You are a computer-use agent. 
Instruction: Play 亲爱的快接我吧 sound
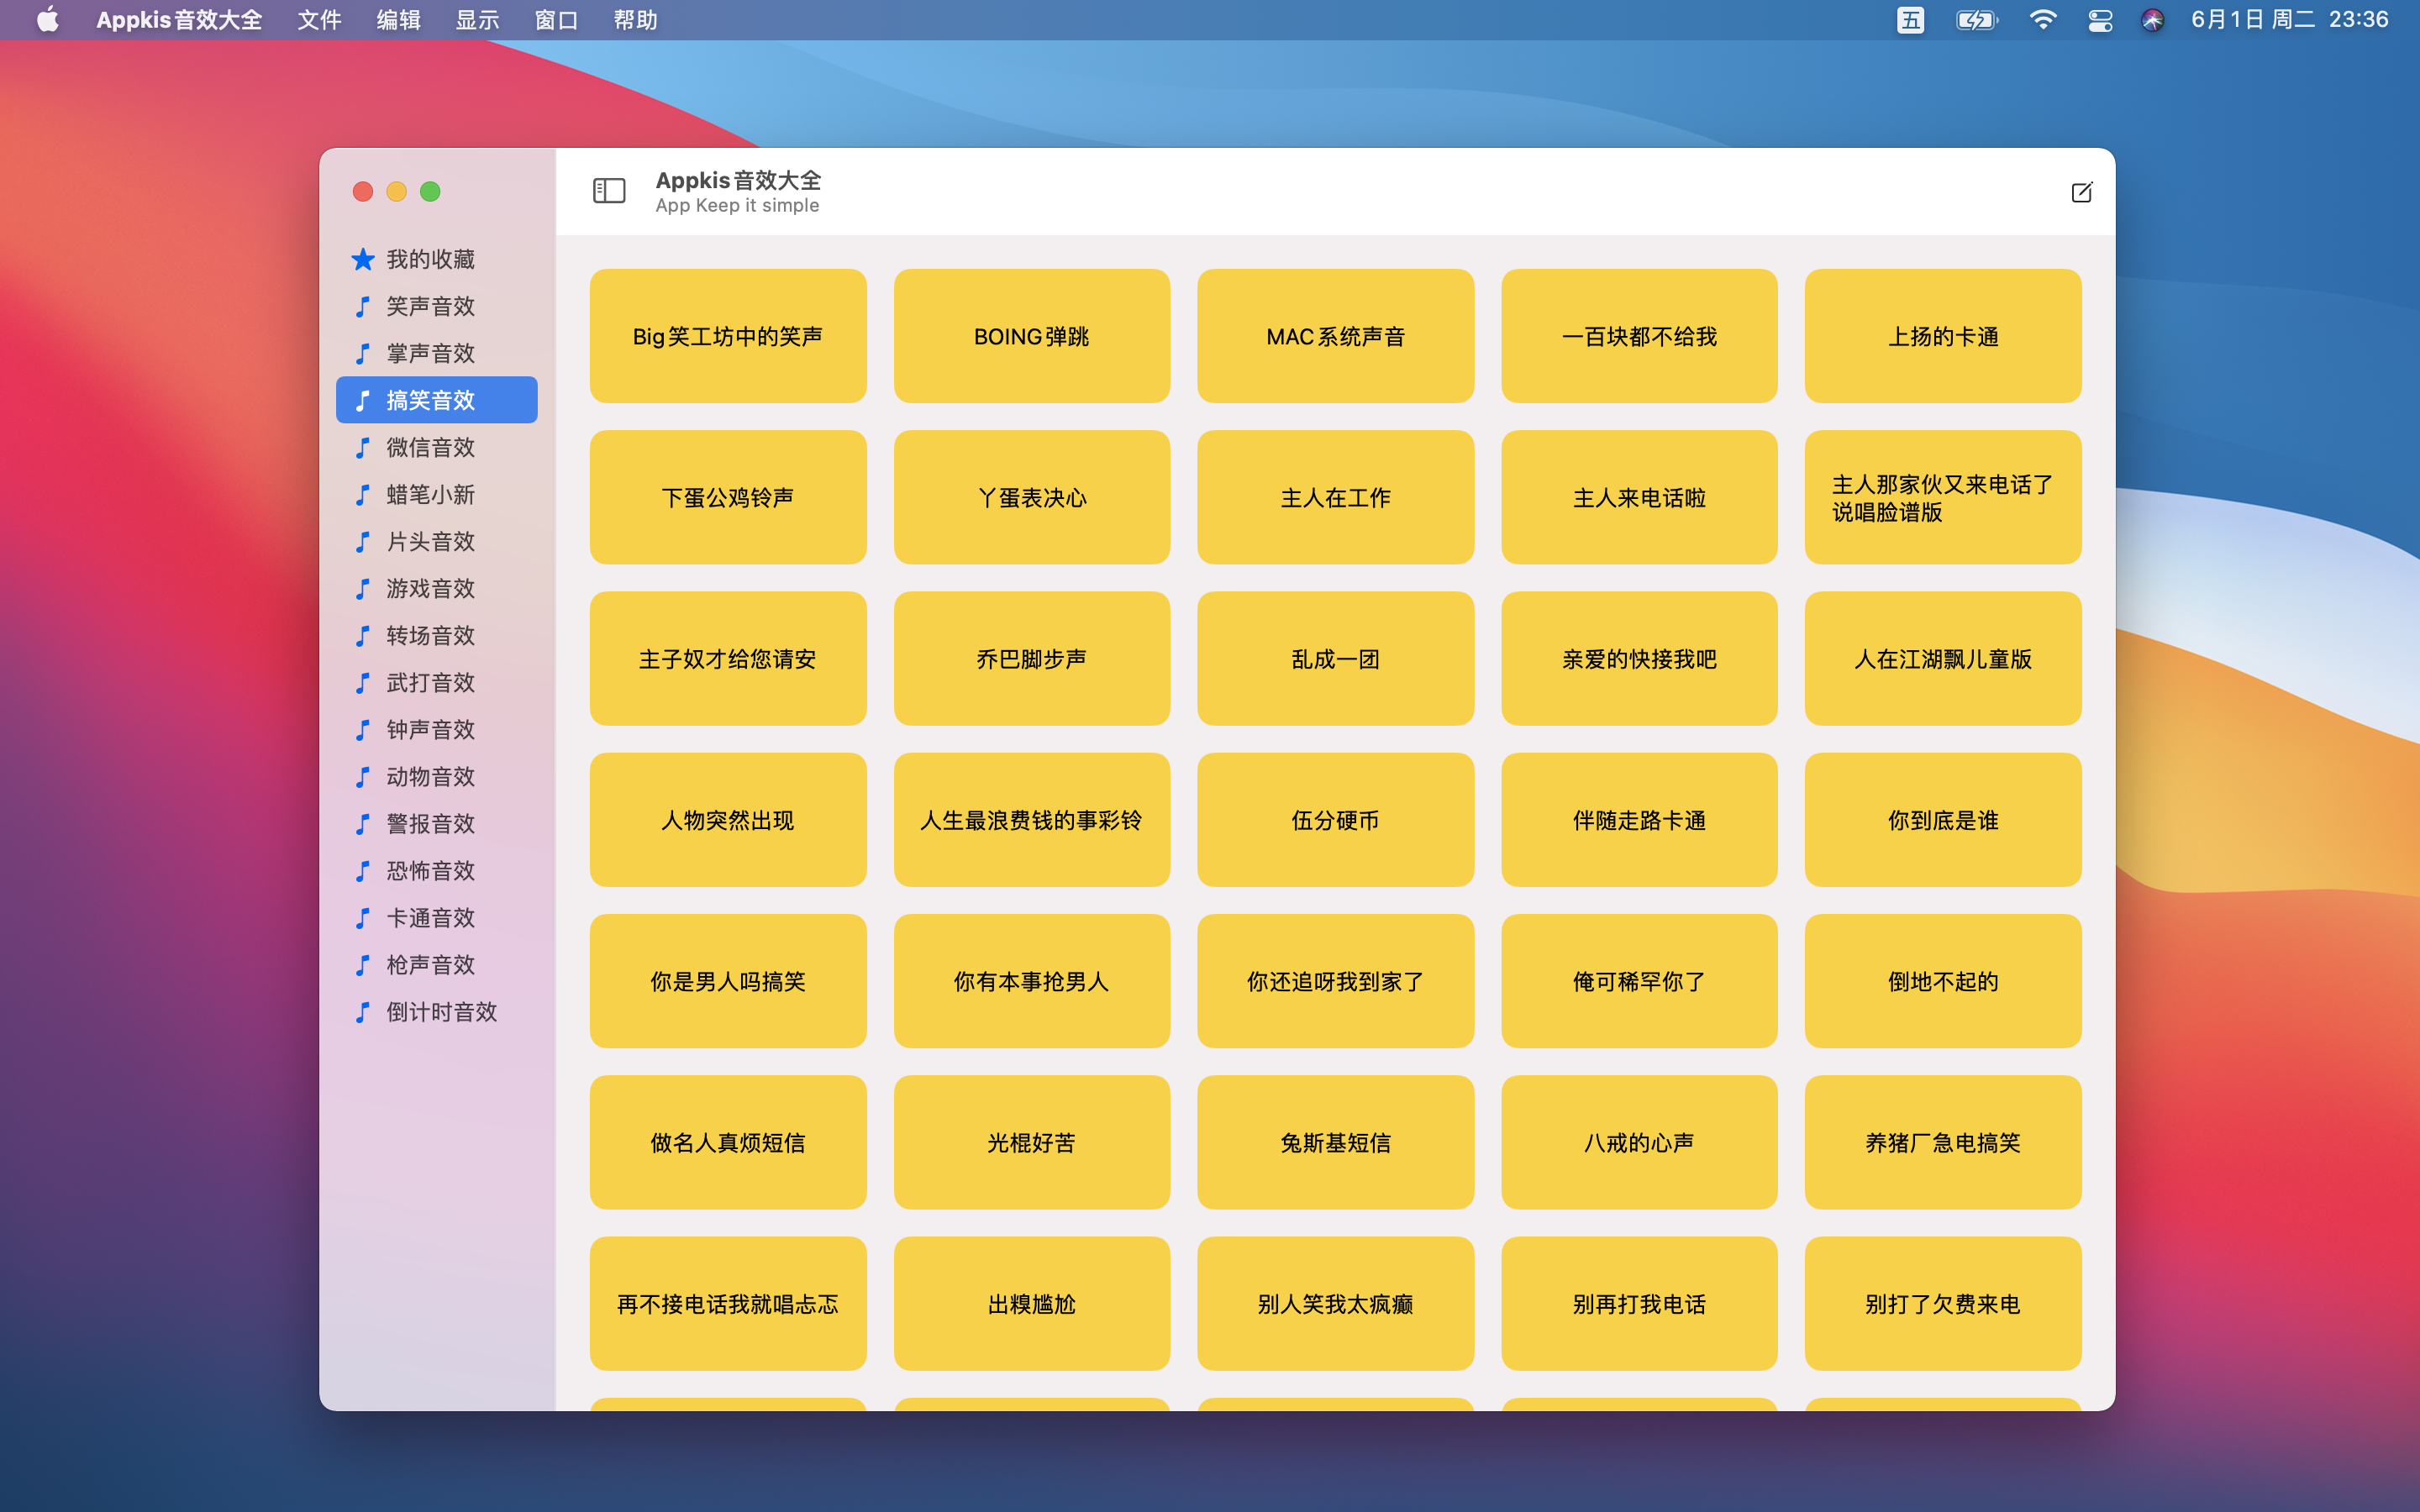coord(1639,658)
